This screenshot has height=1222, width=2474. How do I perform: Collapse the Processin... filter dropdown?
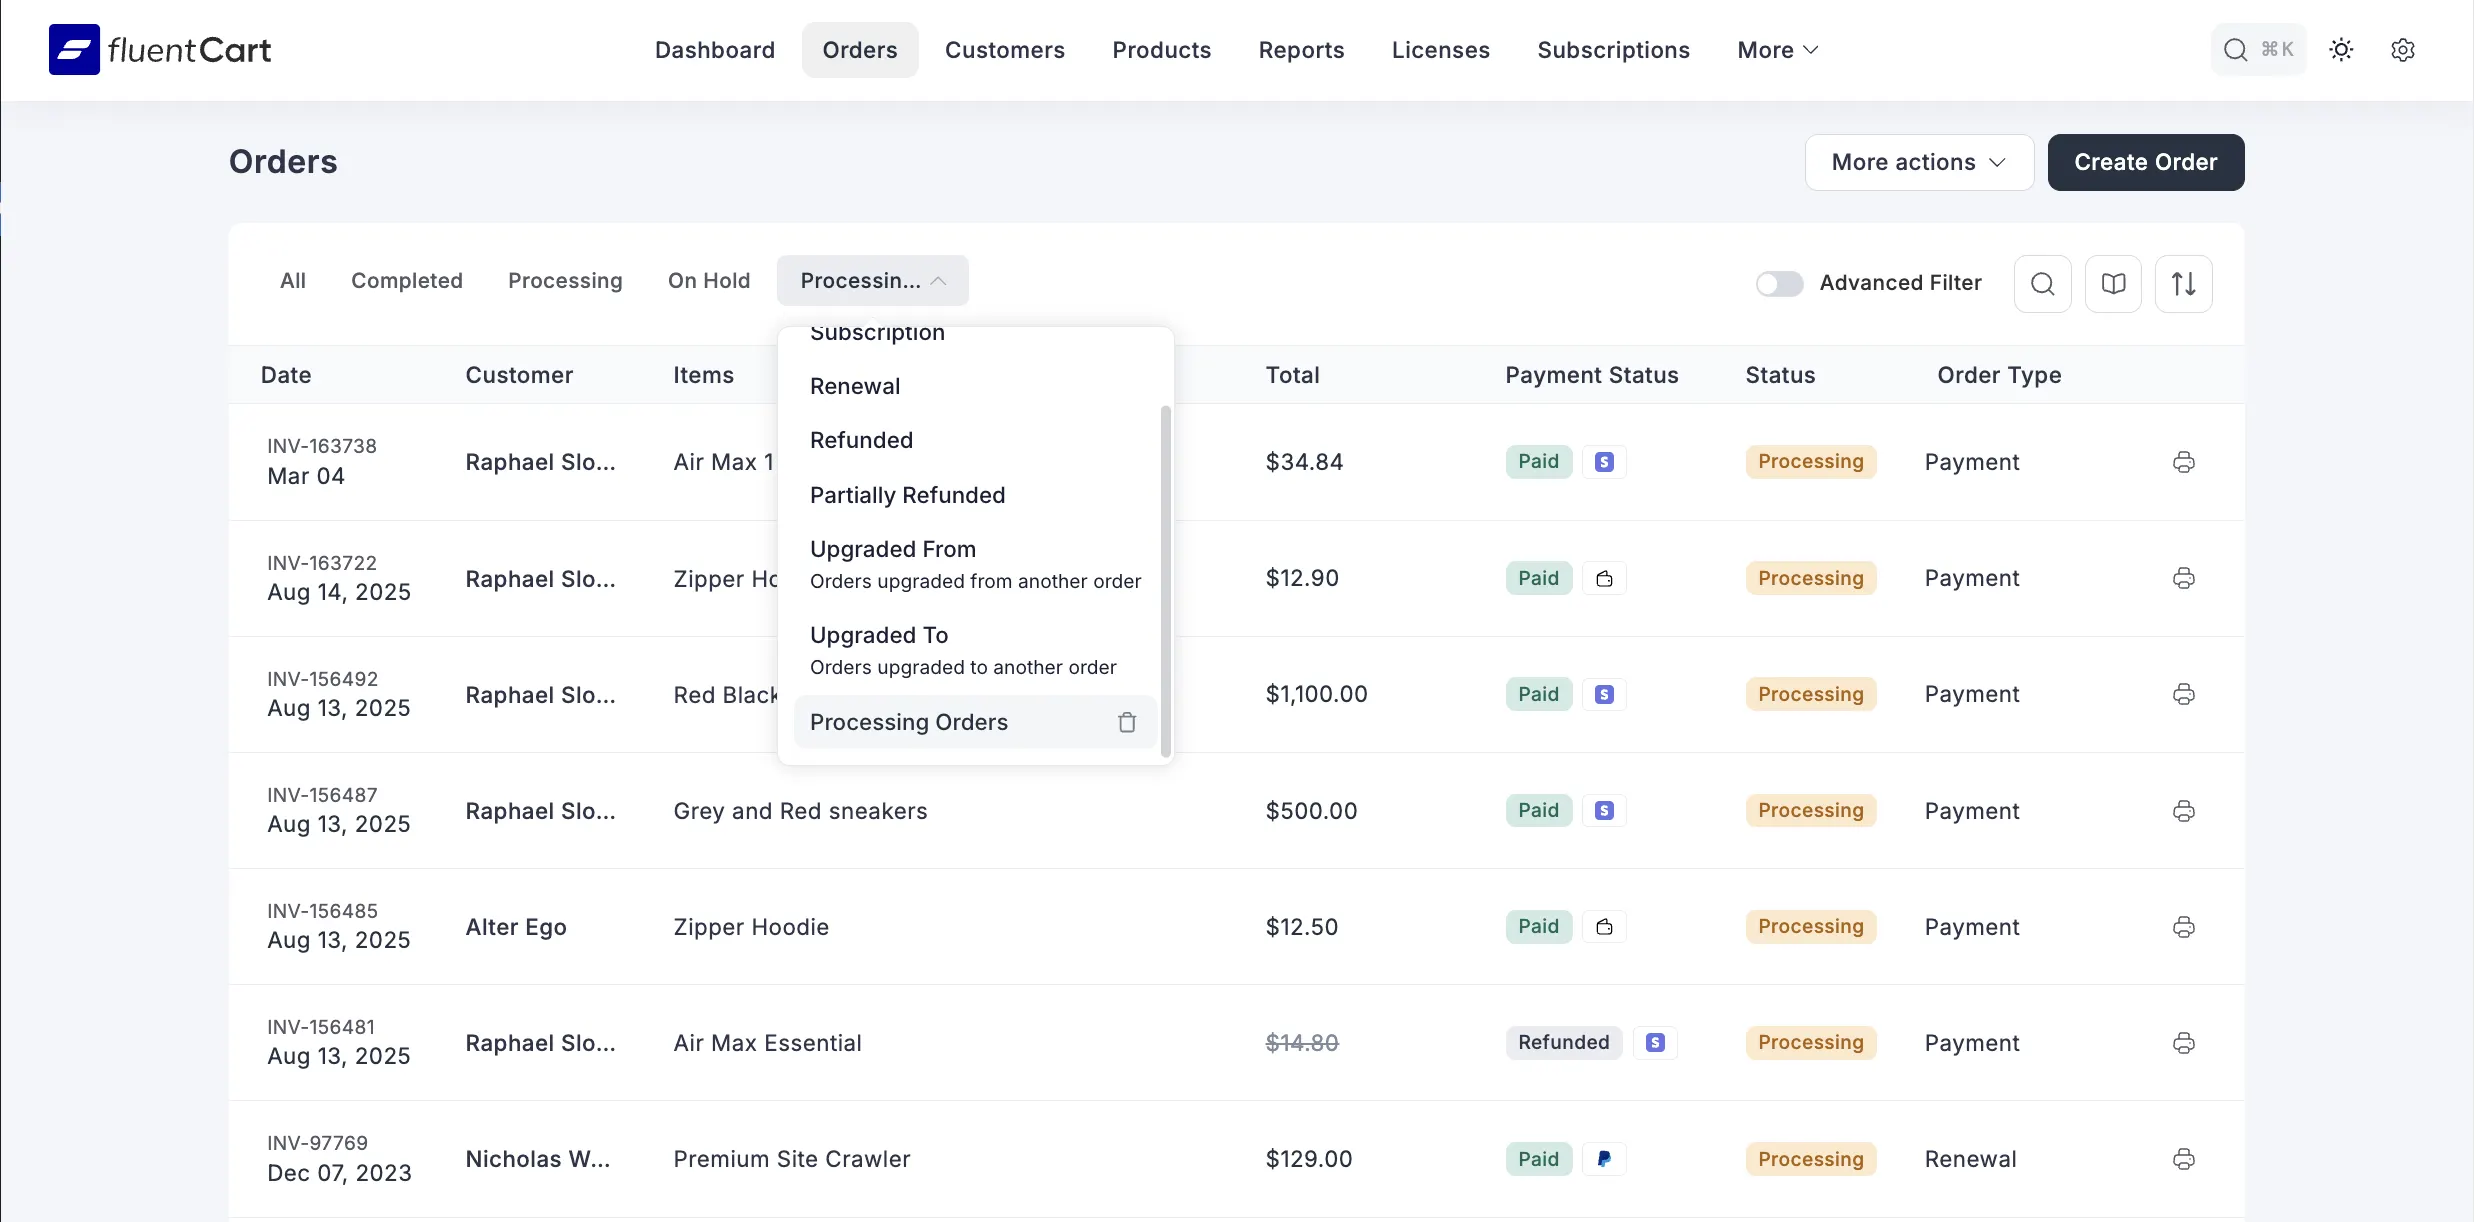point(872,281)
